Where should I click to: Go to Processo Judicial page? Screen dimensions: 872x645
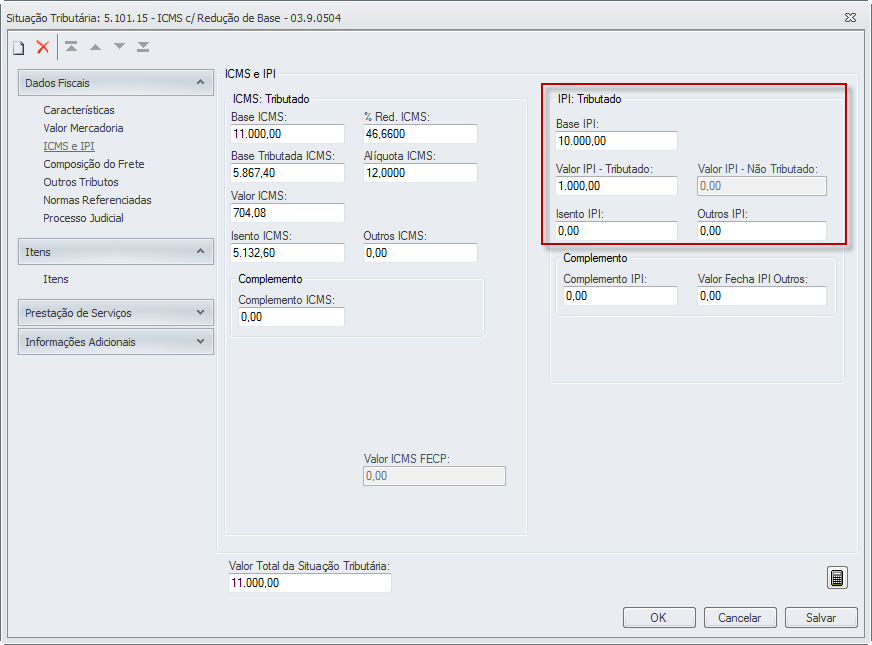83,218
